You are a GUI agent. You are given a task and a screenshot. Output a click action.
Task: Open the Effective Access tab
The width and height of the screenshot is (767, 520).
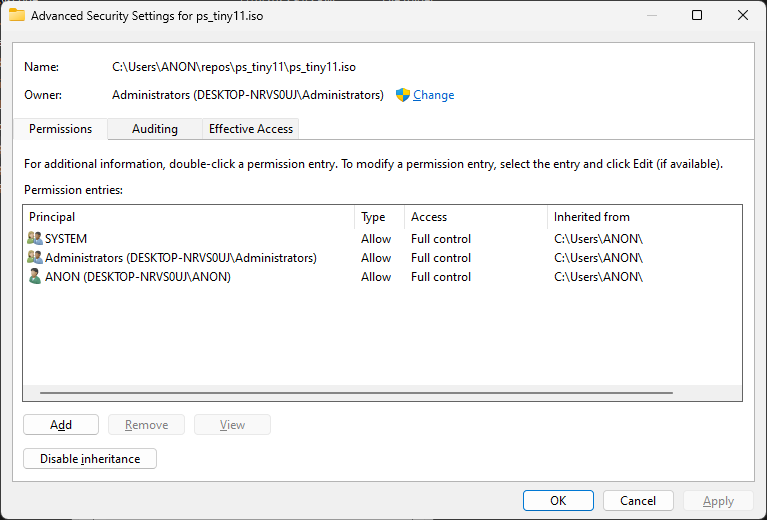(x=251, y=129)
